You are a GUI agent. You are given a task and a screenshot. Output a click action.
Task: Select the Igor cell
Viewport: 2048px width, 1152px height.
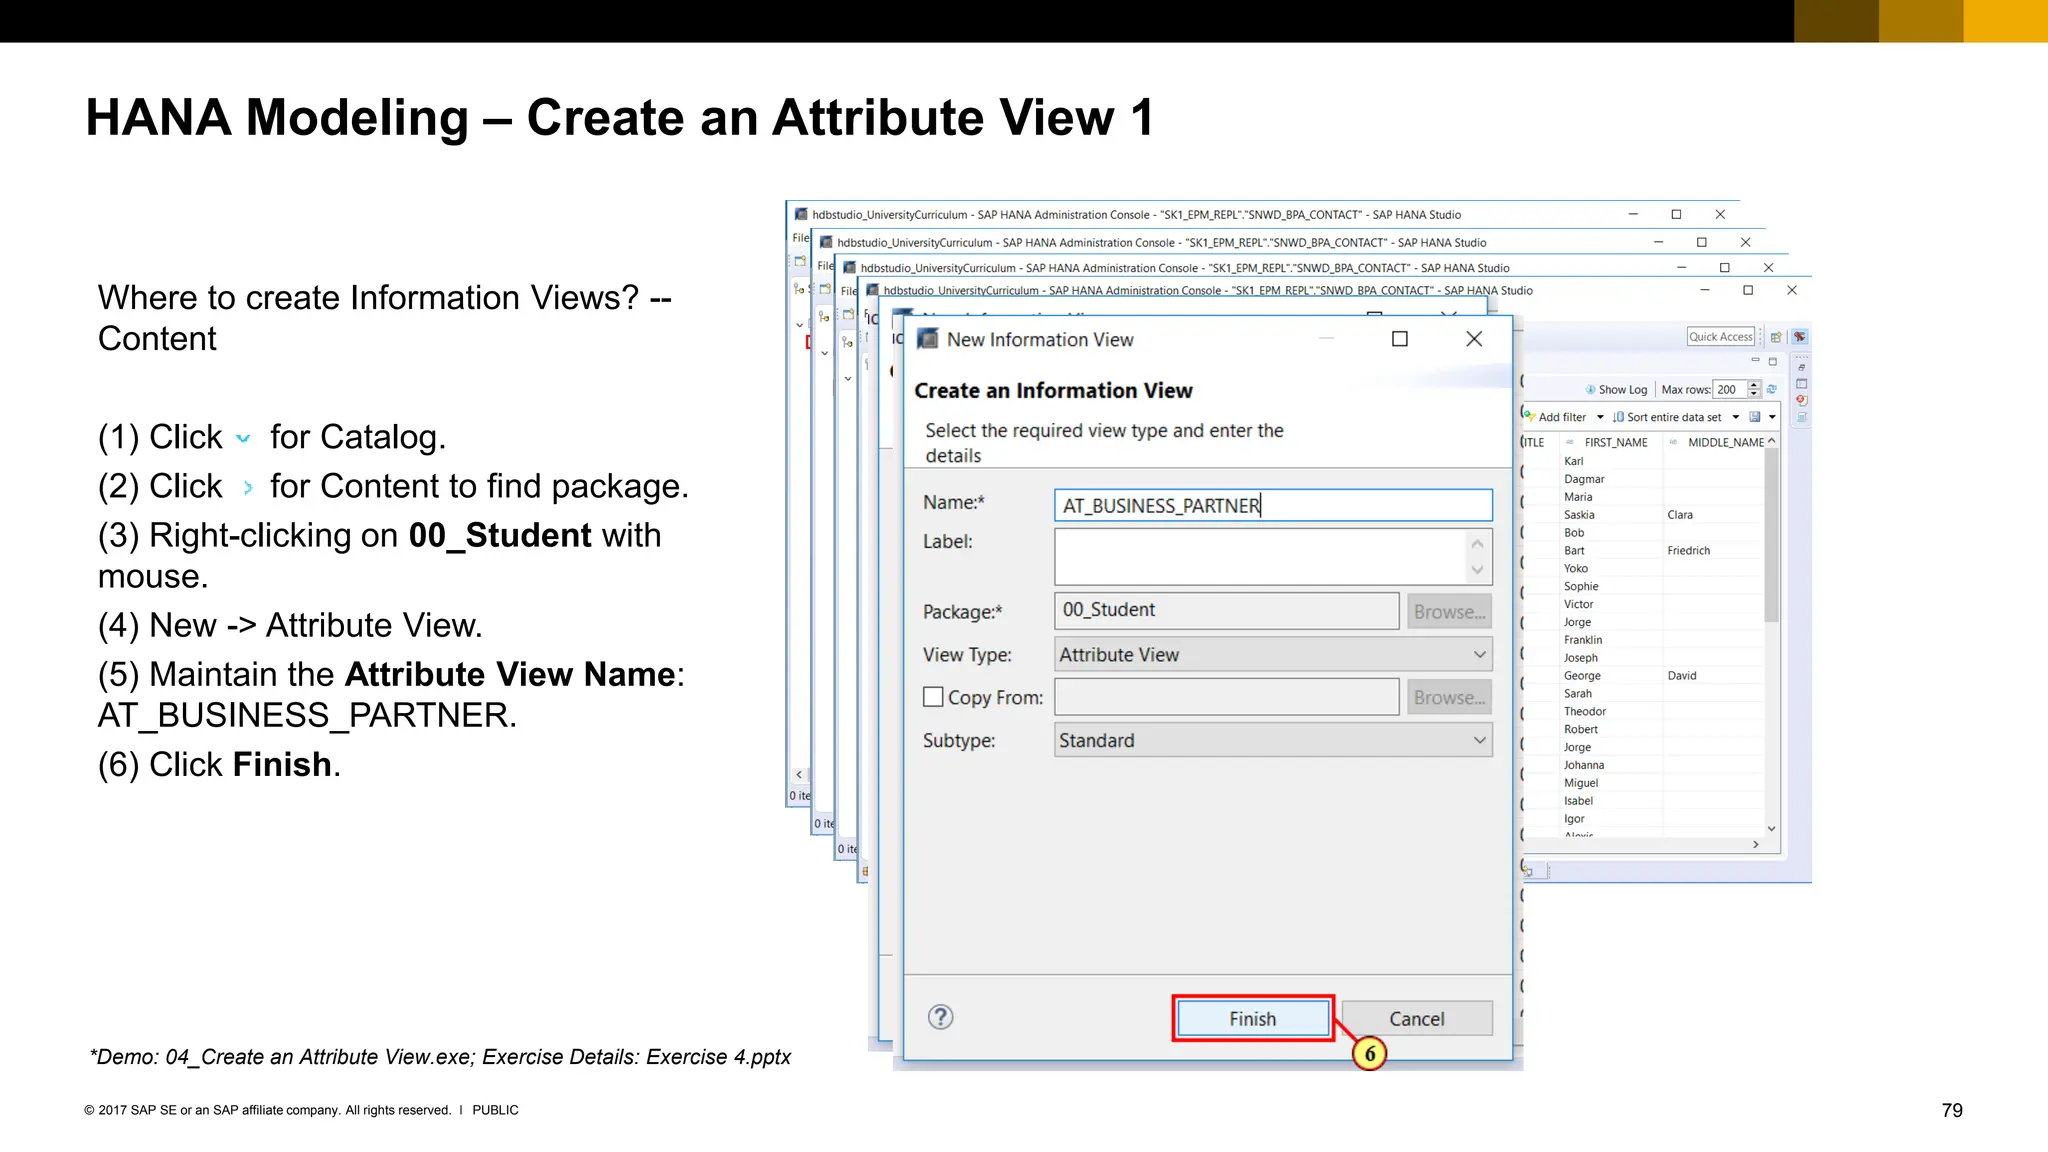pyautogui.click(x=1612, y=819)
